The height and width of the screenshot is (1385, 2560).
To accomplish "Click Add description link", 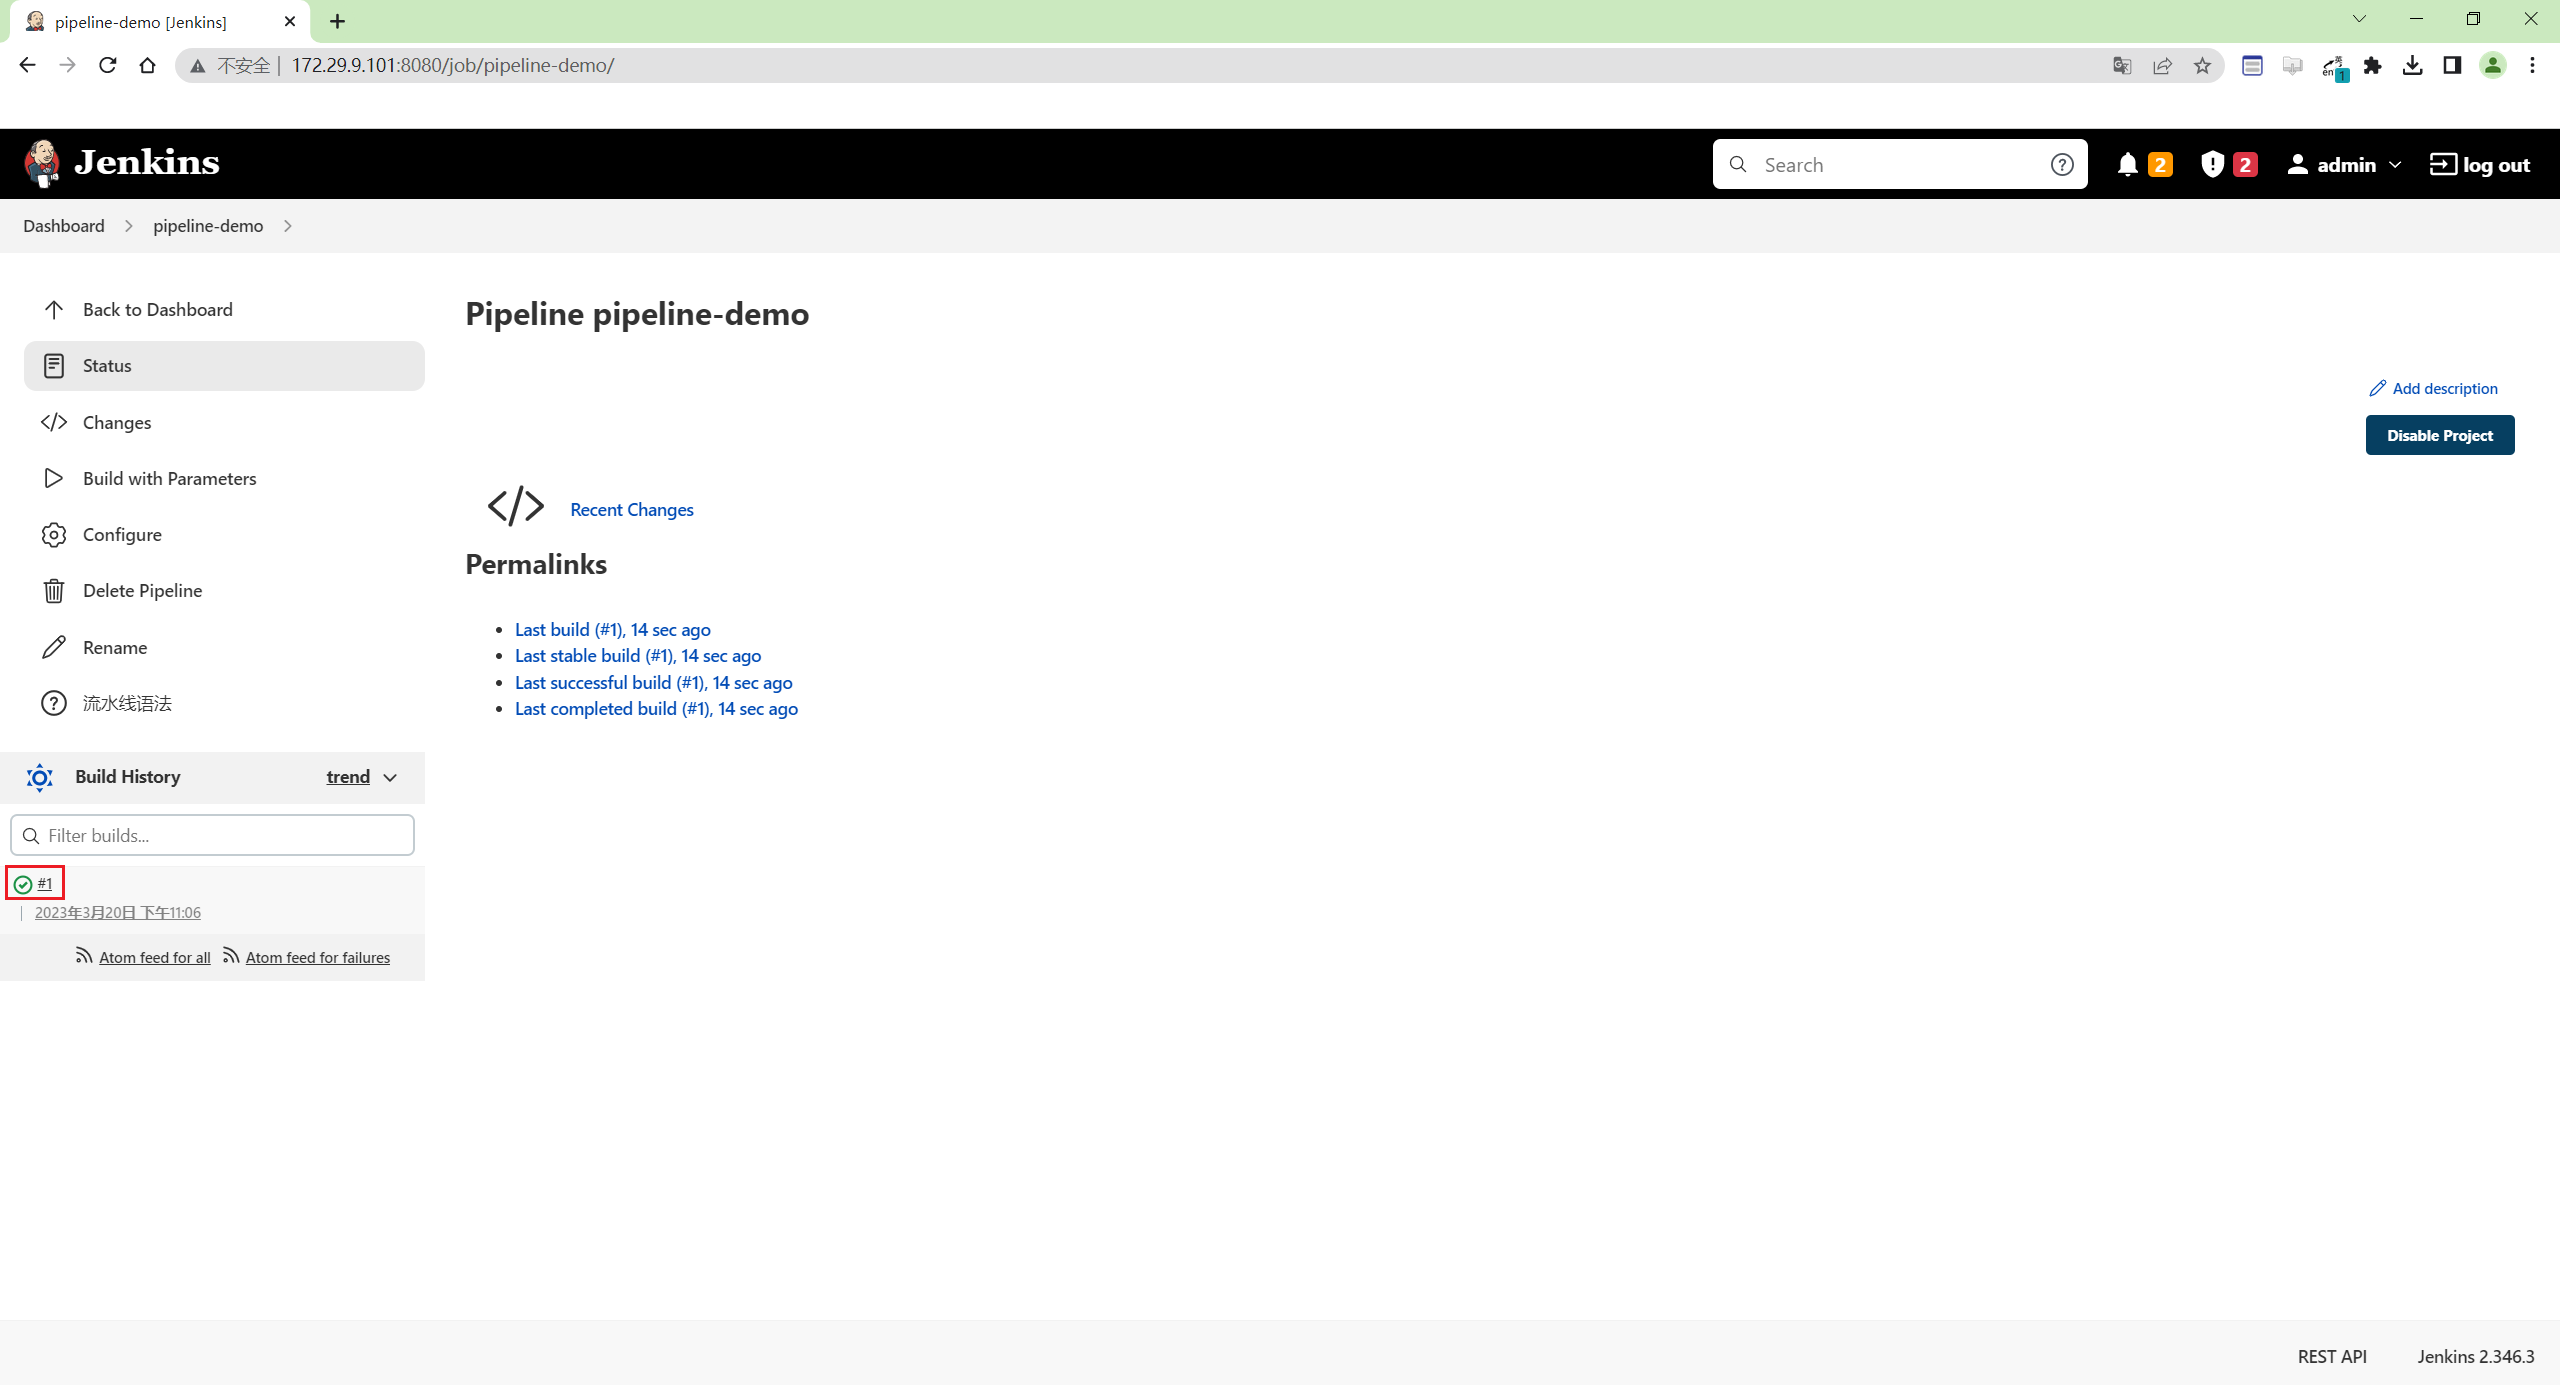I will pyautogui.click(x=2433, y=388).
